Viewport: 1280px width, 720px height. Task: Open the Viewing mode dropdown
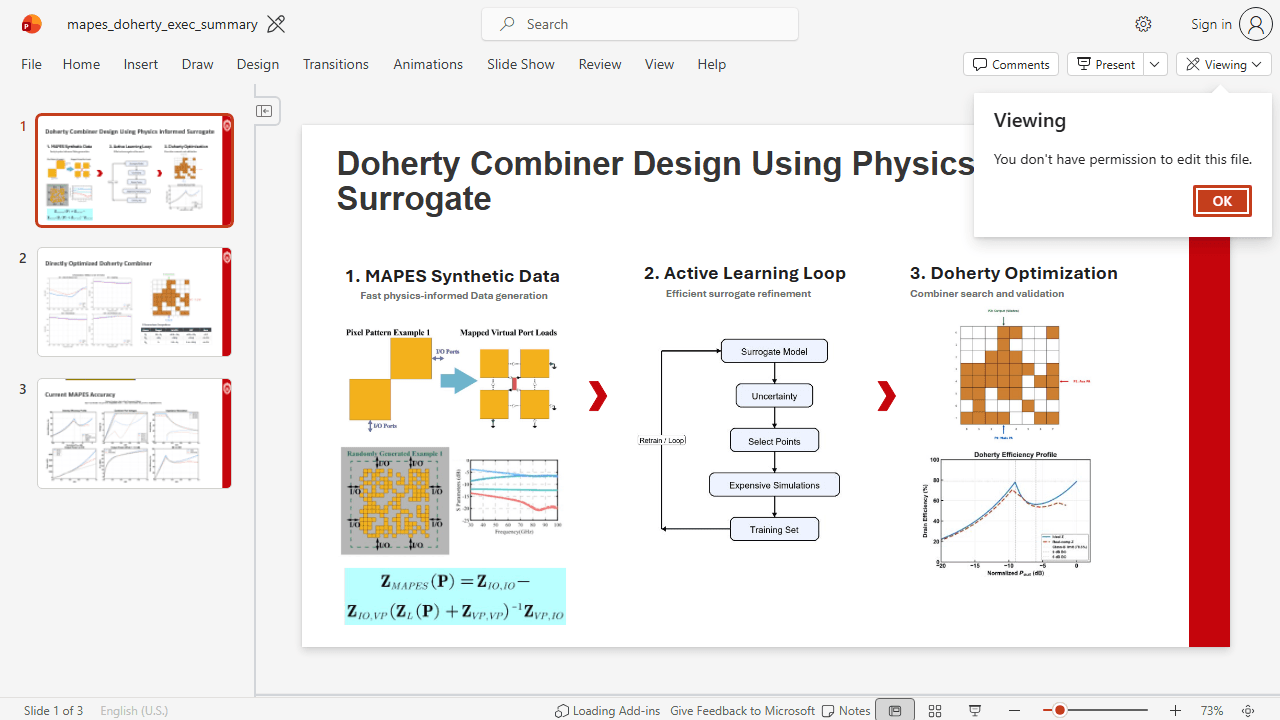coord(1224,64)
